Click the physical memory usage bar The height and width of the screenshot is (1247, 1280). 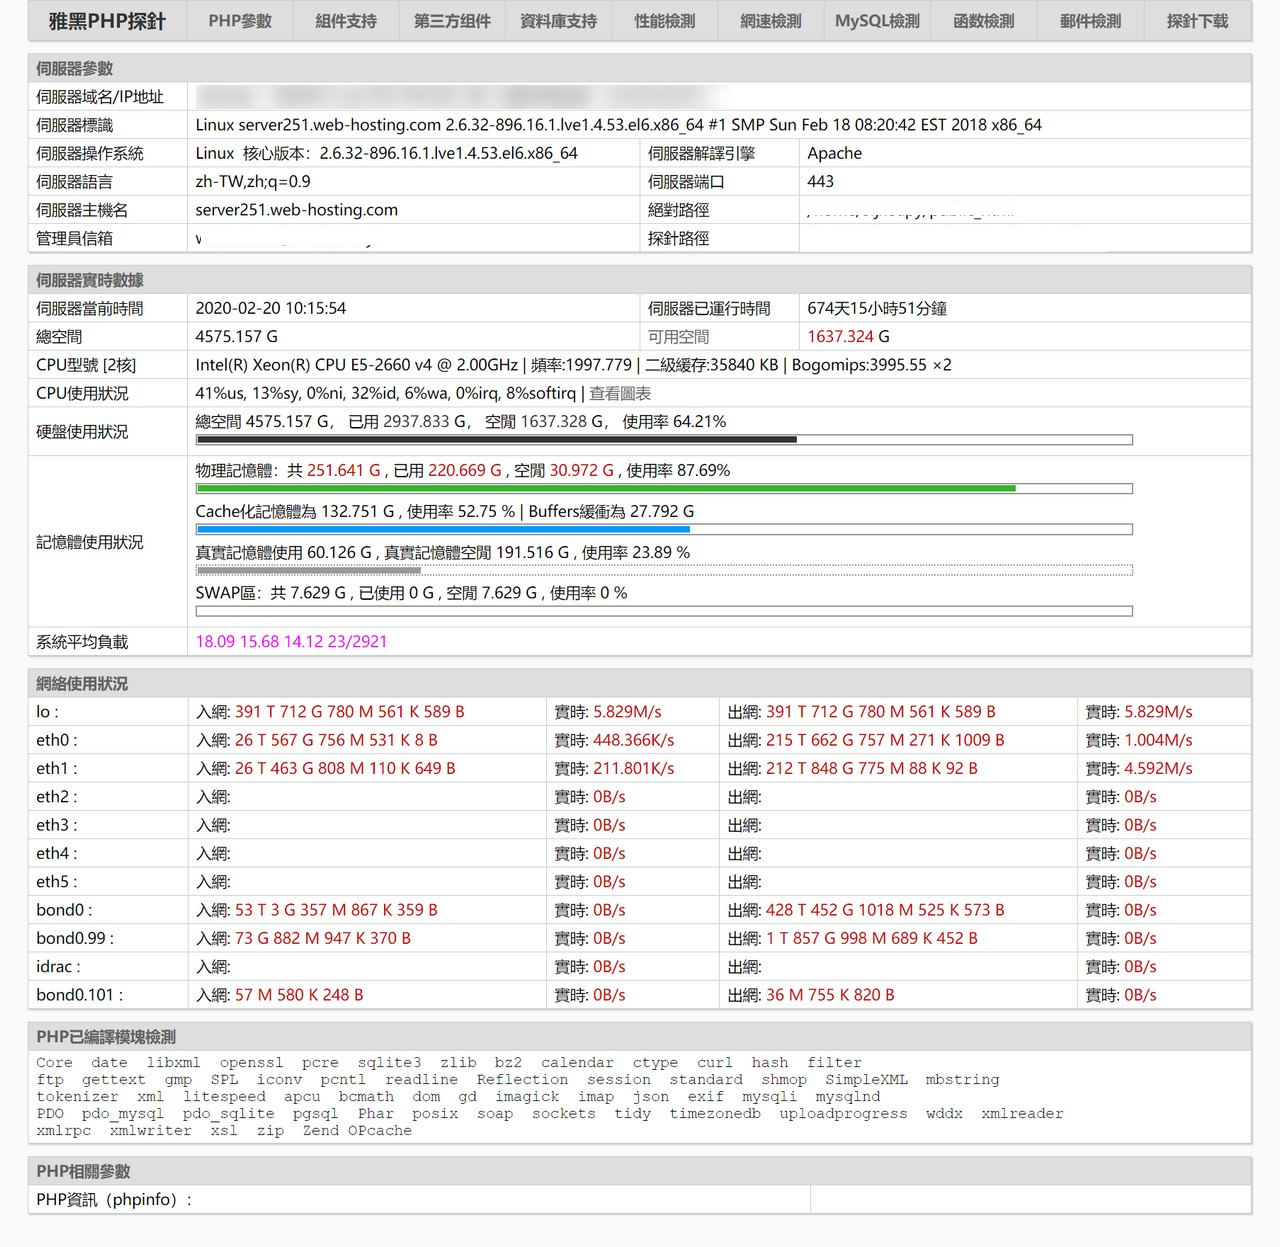coord(663,488)
